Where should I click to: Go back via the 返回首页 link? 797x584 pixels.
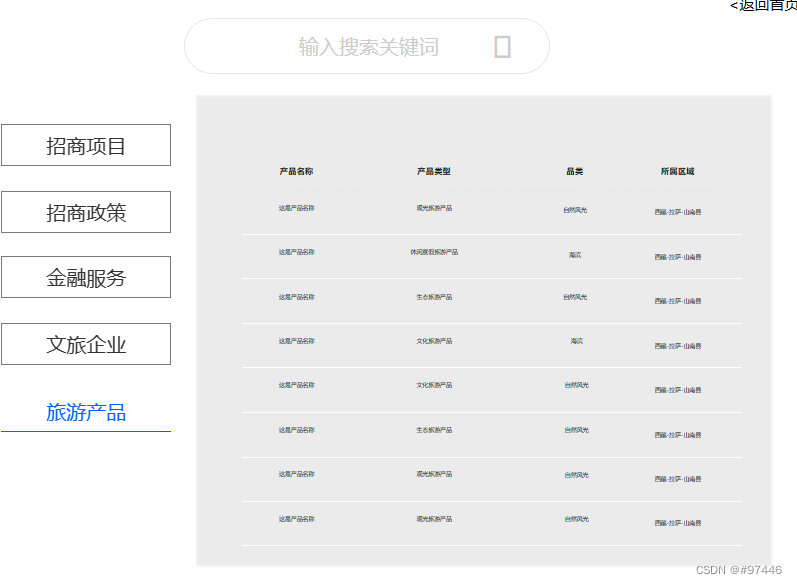[x=763, y=6]
